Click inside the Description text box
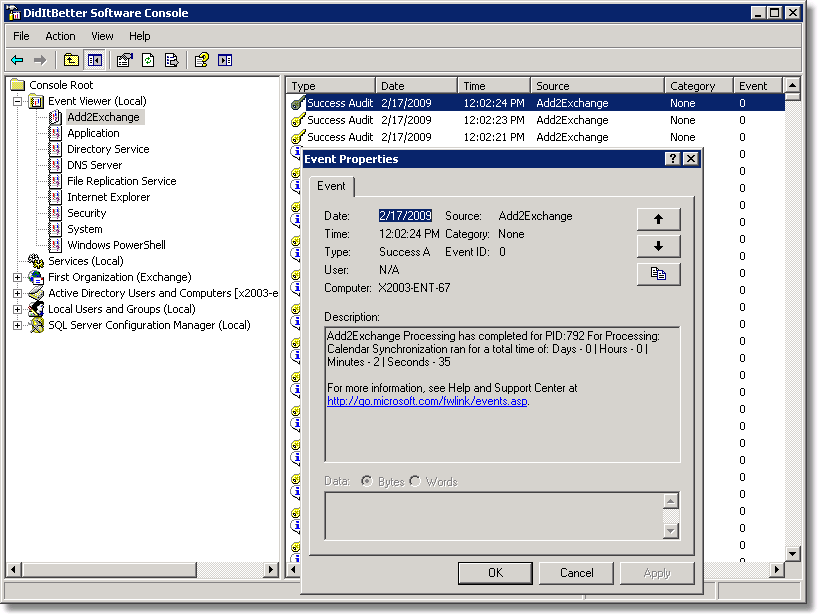819x616 pixels. 502,394
